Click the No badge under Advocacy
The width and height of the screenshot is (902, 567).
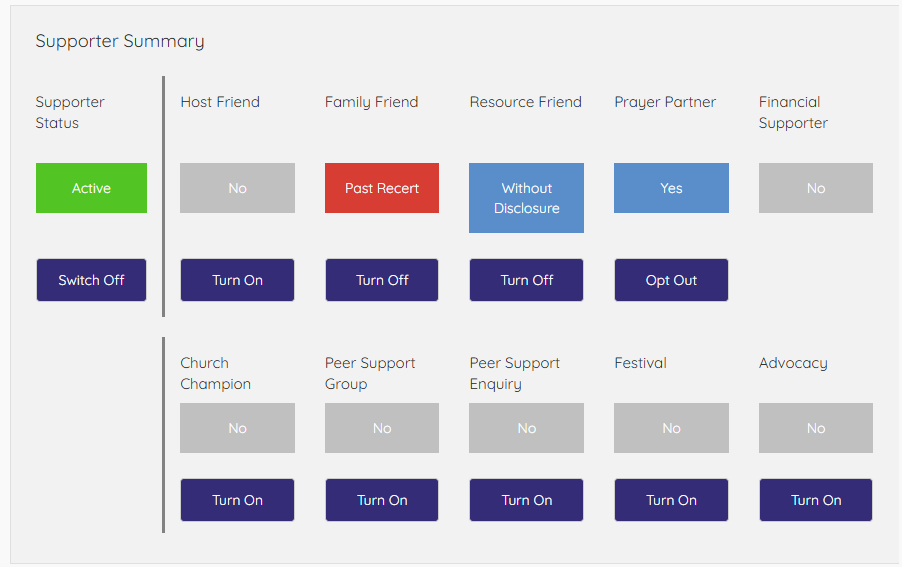816,428
